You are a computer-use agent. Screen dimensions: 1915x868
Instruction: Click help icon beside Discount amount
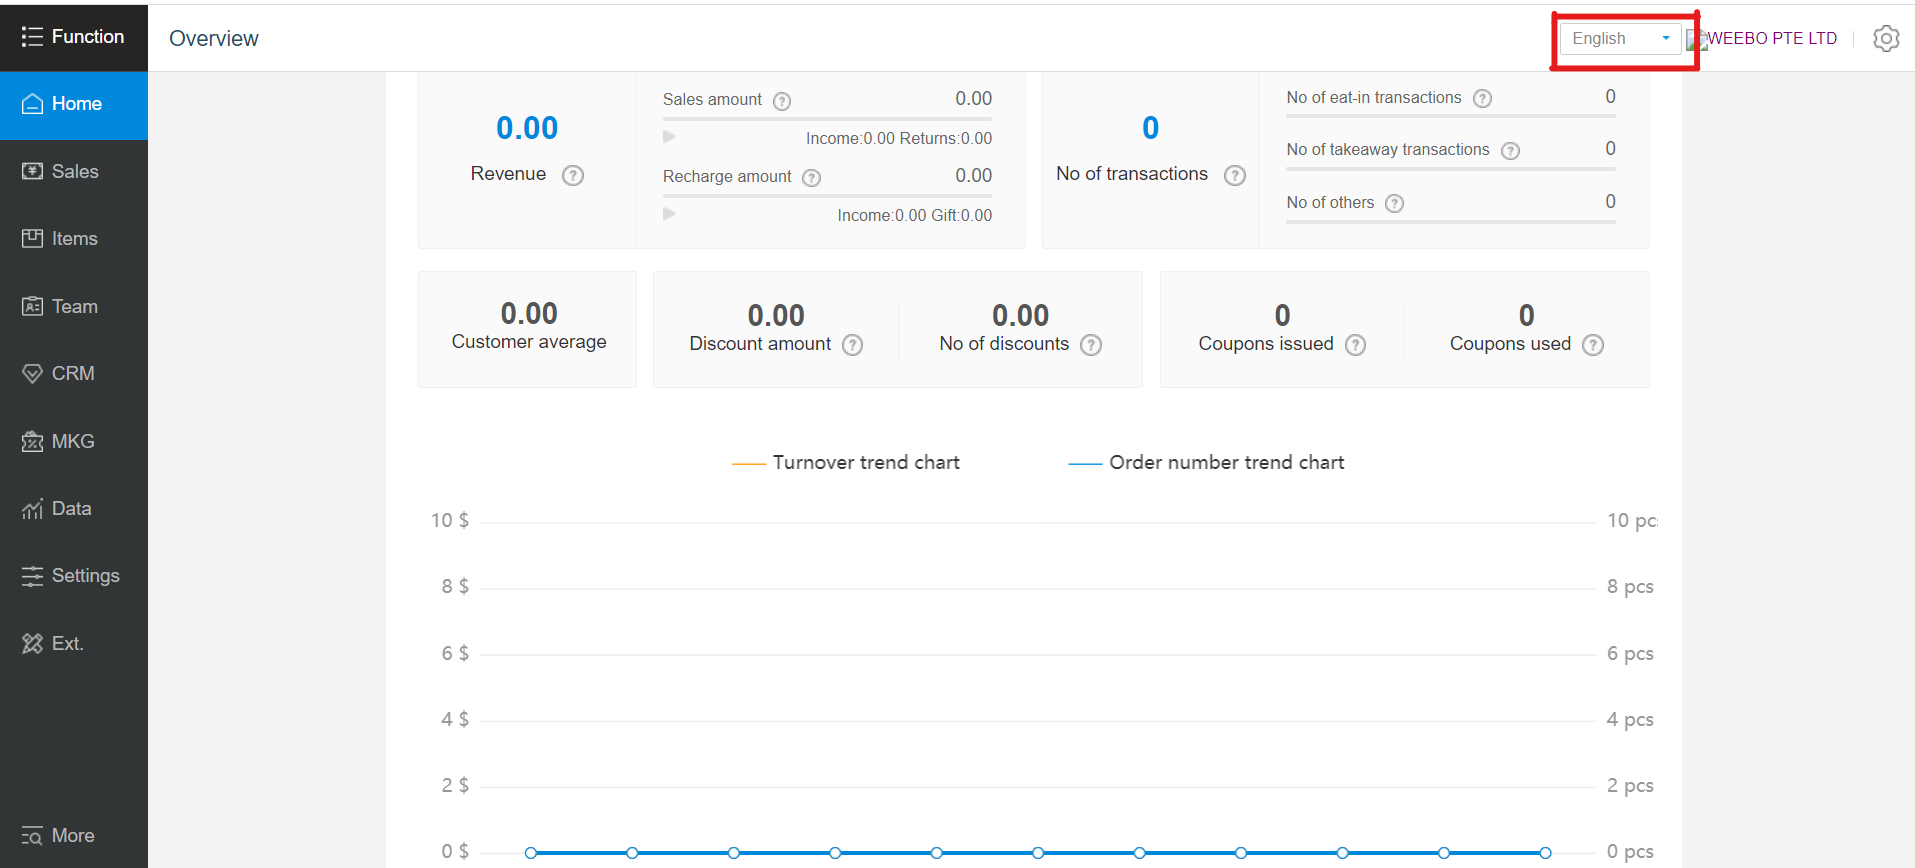[x=852, y=345]
